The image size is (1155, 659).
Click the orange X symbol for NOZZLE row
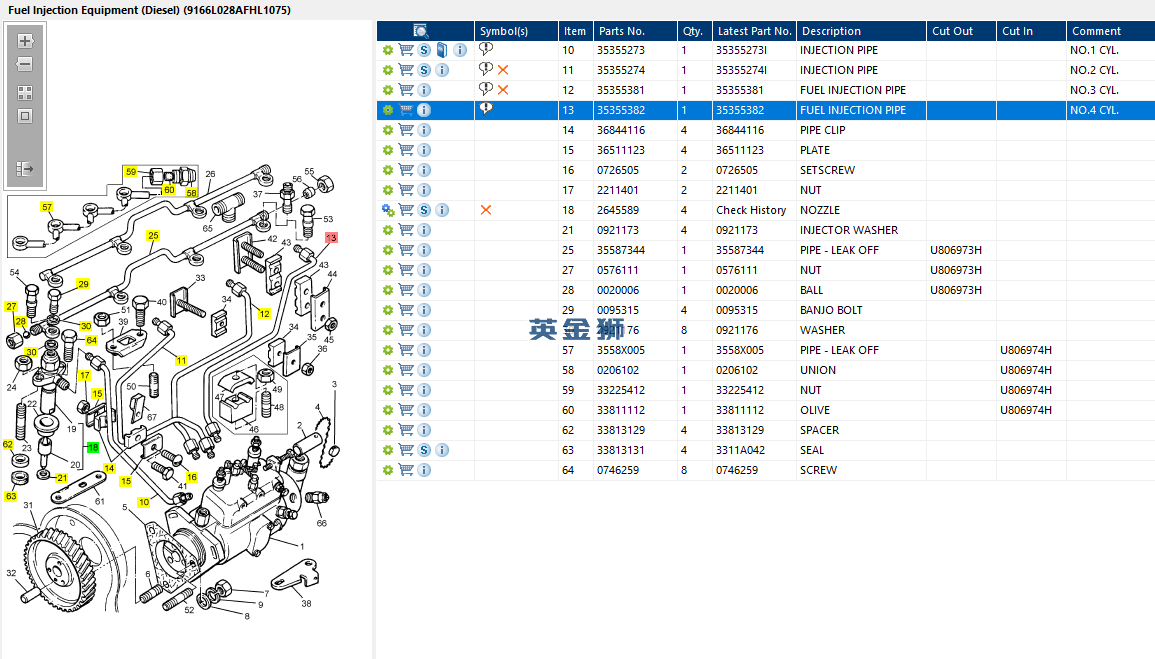point(486,210)
